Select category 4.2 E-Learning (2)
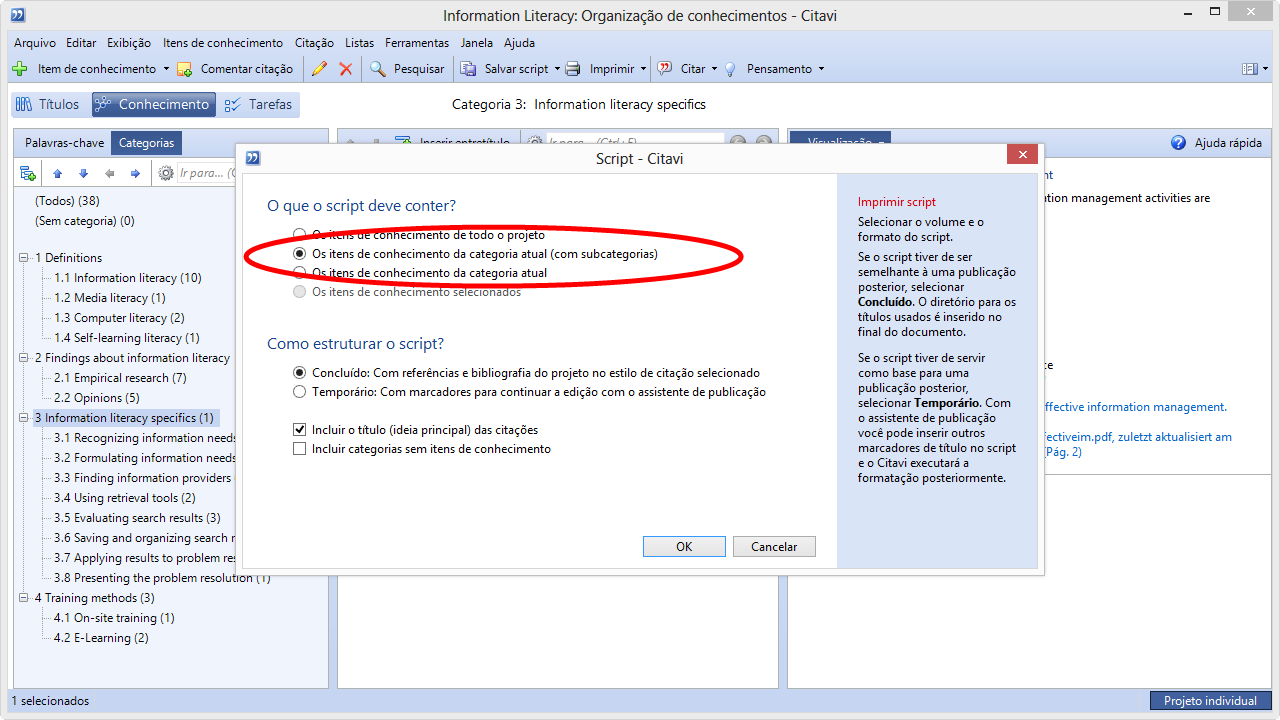 click(x=101, y=638)
